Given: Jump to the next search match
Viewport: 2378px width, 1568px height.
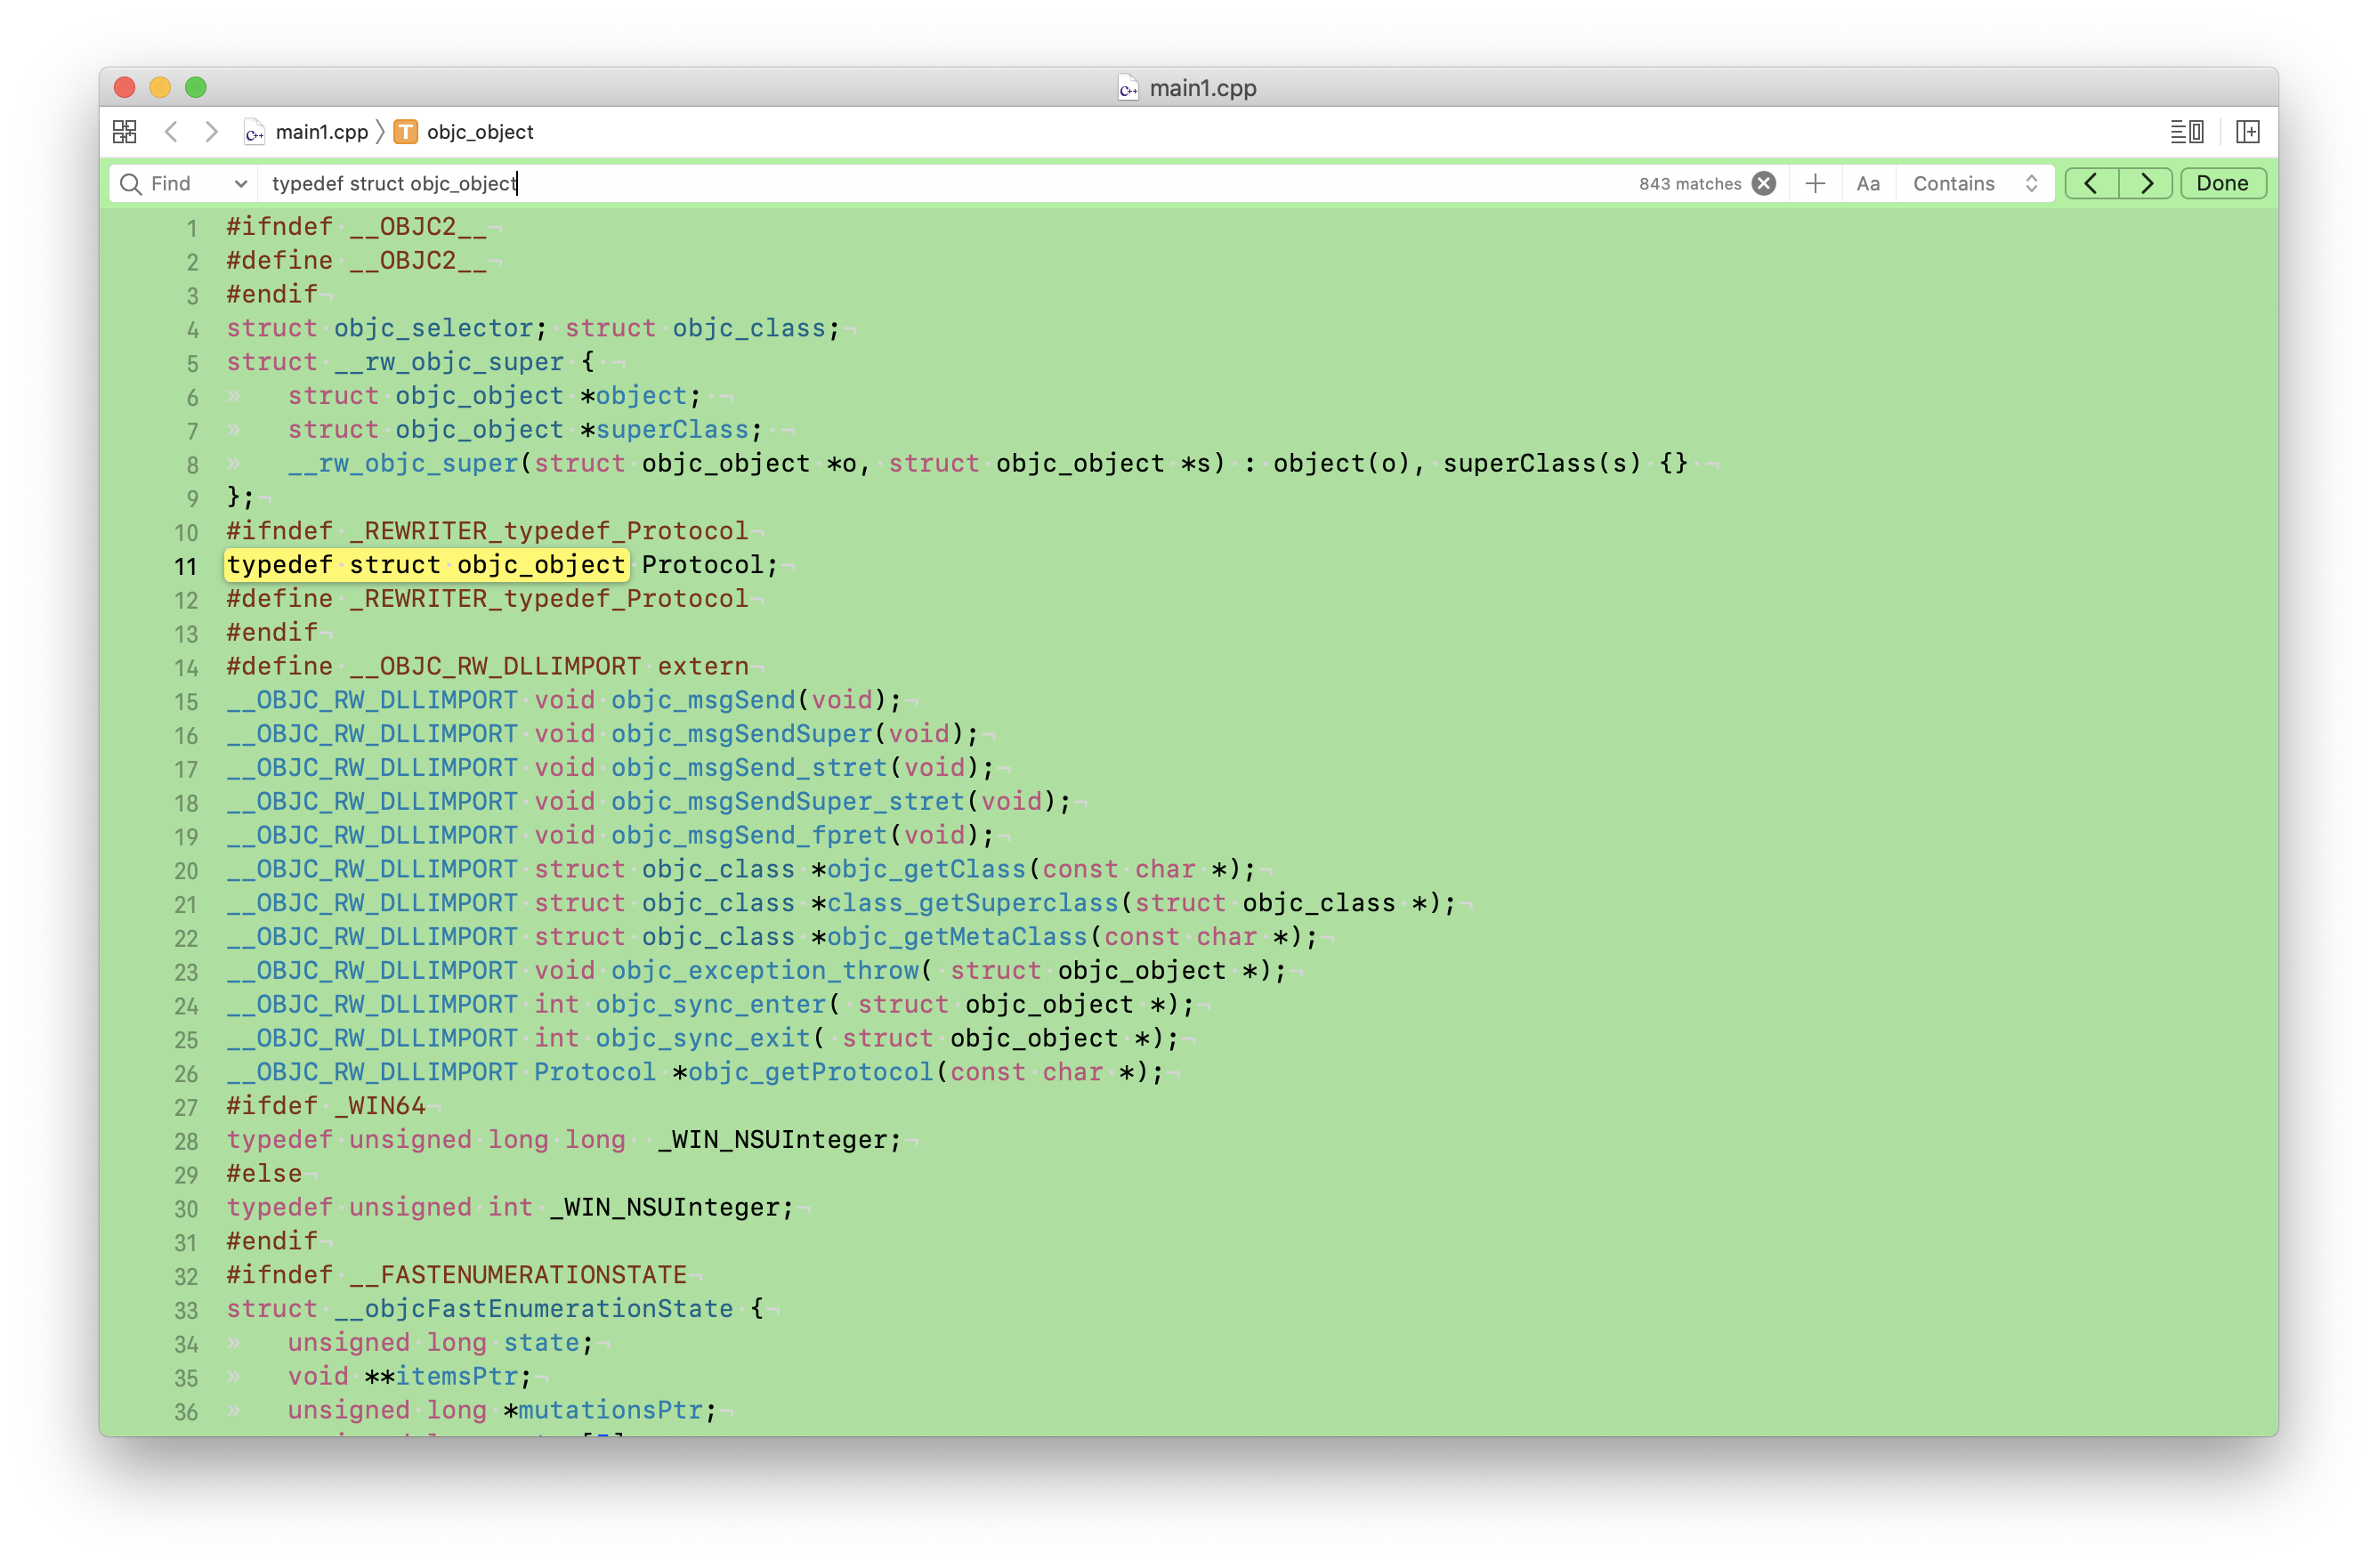Looking at the screenshot, I should pos(2146,184).
